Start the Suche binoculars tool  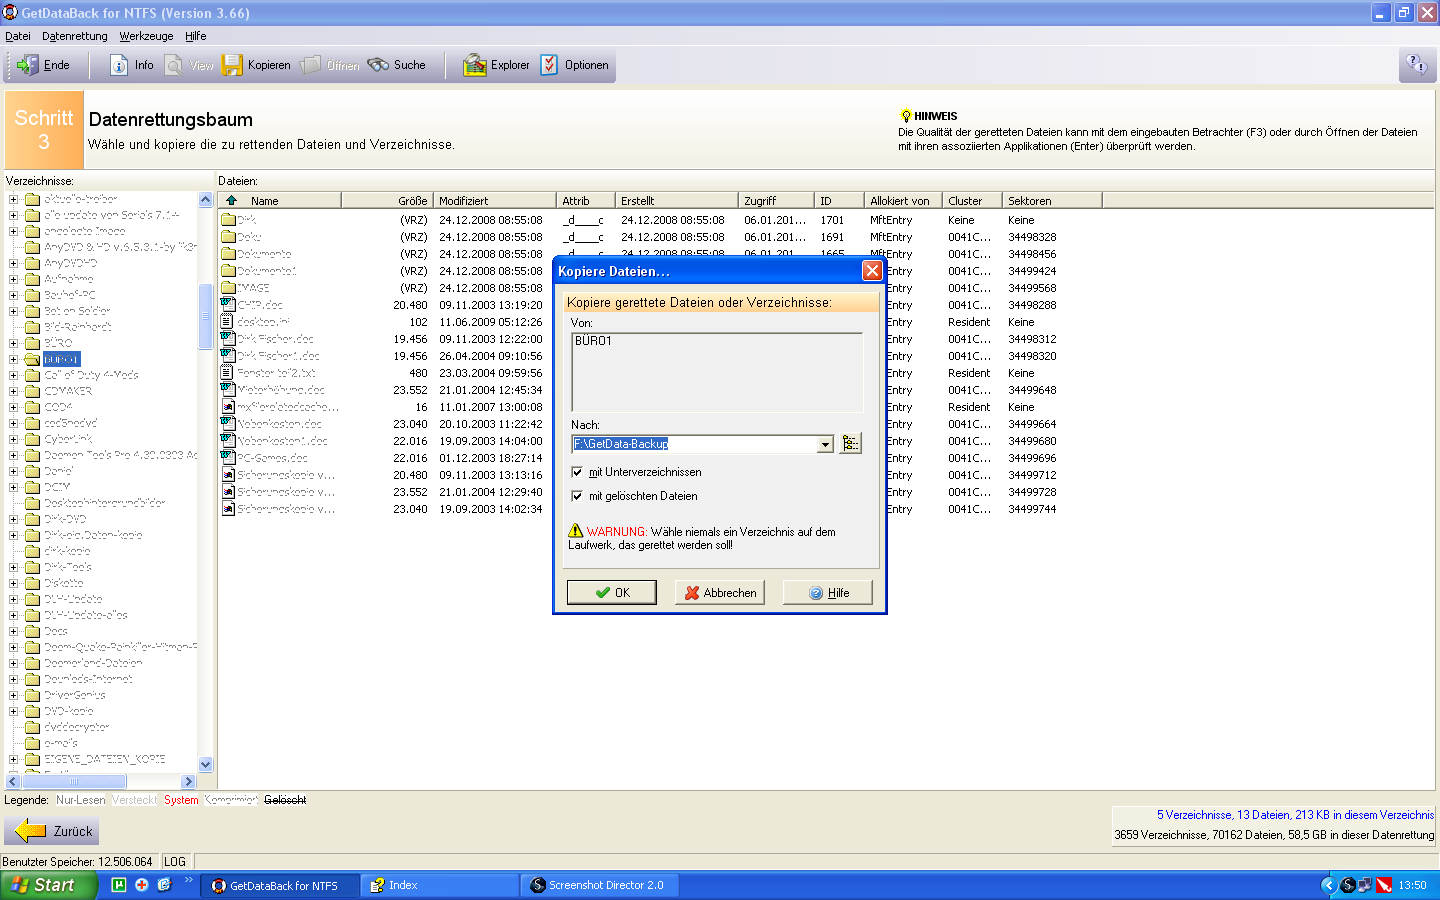(x=397, y=65)
